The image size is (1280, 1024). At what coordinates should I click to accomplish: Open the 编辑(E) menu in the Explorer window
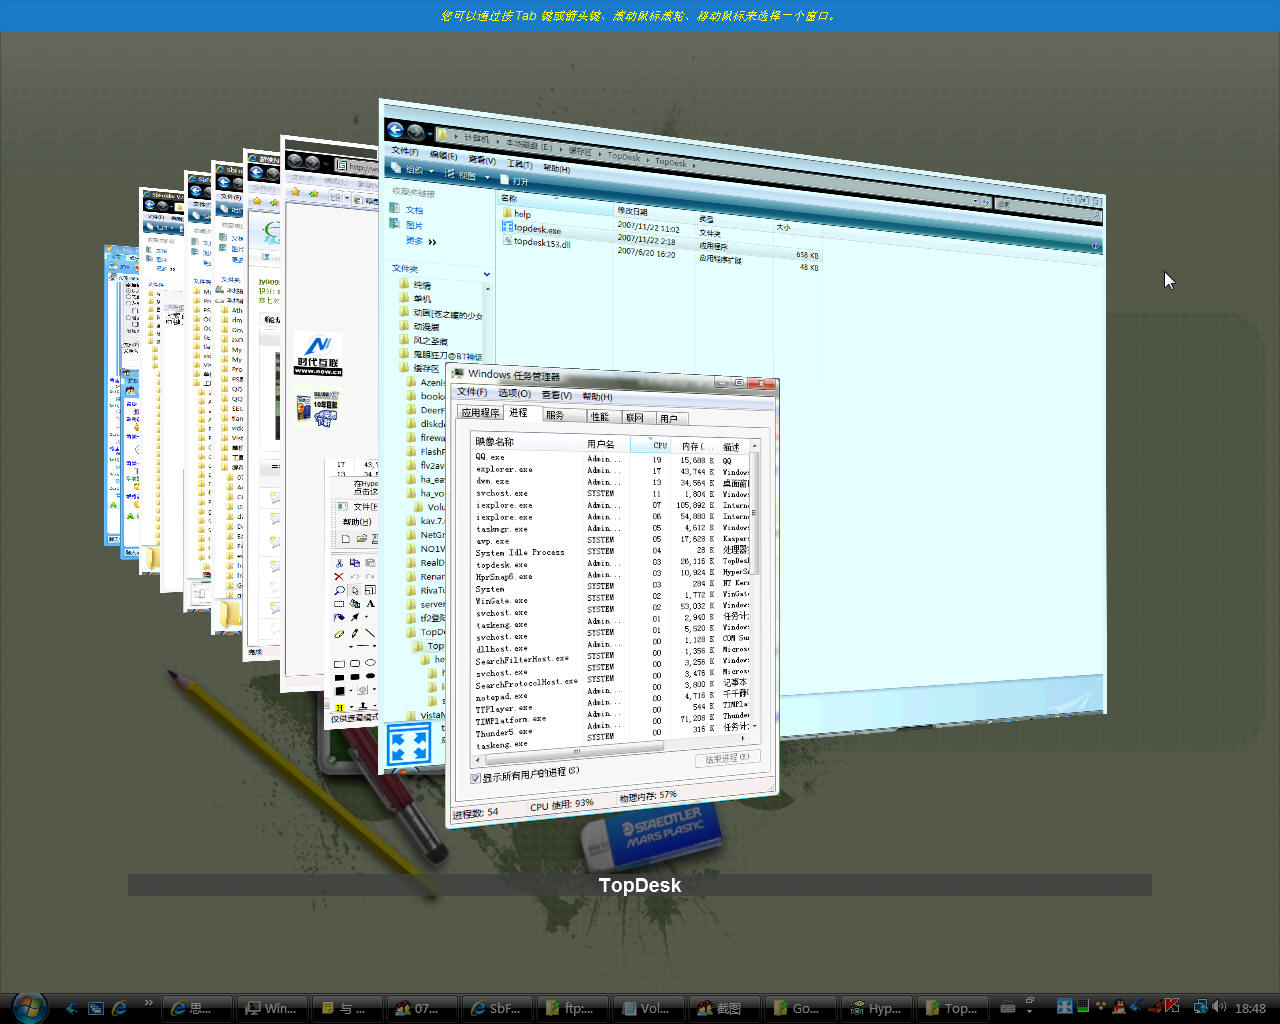tap(443, 155)
